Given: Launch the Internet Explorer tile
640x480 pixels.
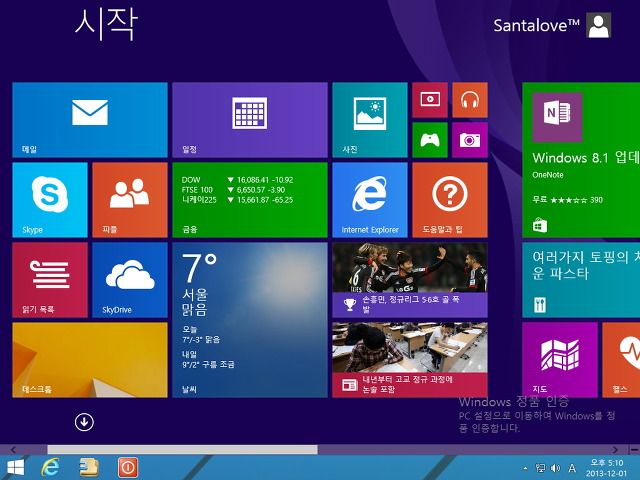Looking at the screenshot, I should pos(370,200).
